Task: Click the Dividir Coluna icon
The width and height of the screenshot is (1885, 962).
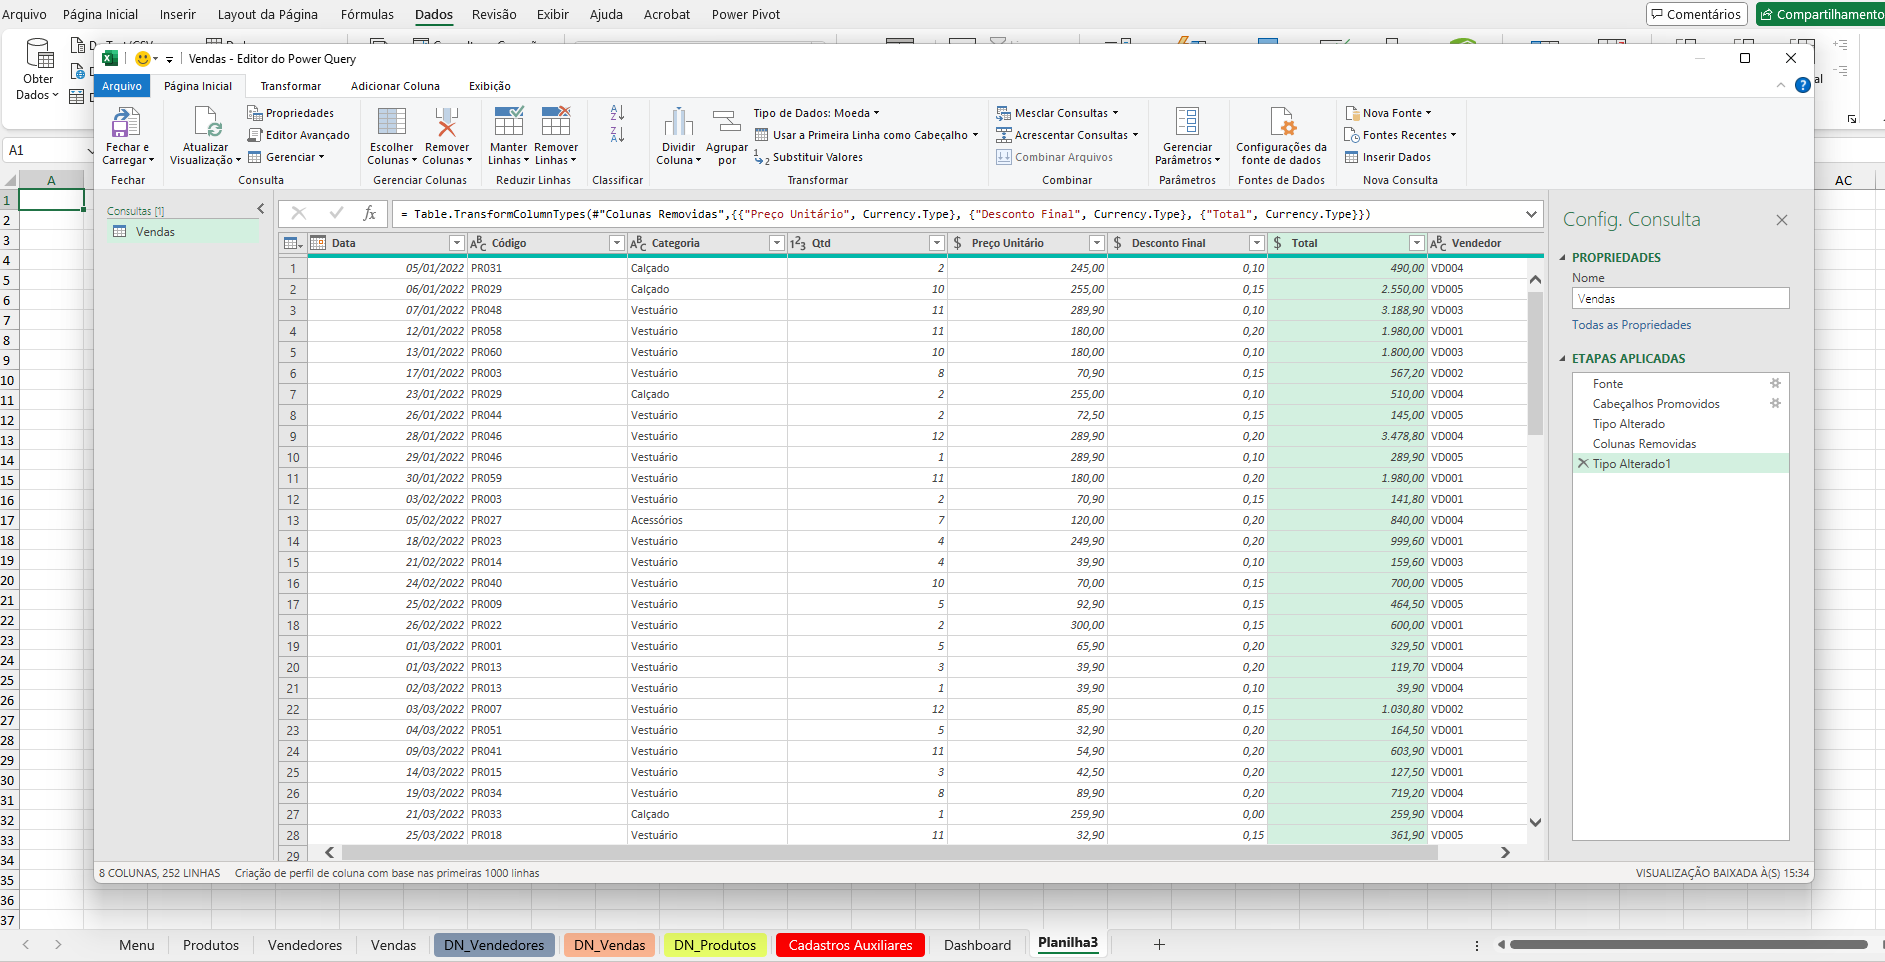Action: coord(678,122)
